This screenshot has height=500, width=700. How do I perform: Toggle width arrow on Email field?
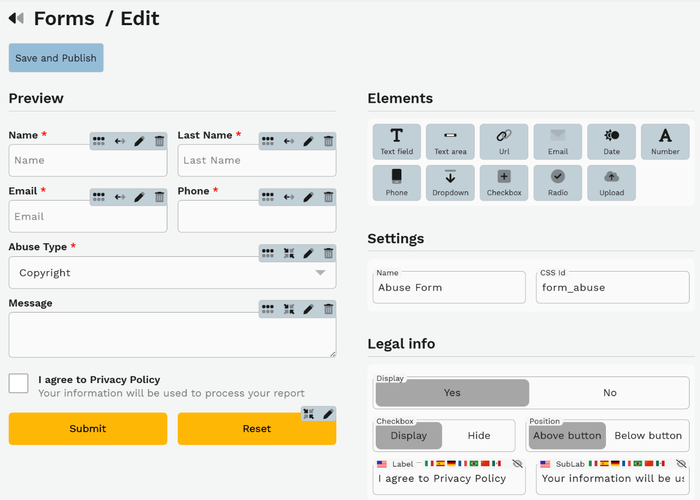click(x=120, y=197)
